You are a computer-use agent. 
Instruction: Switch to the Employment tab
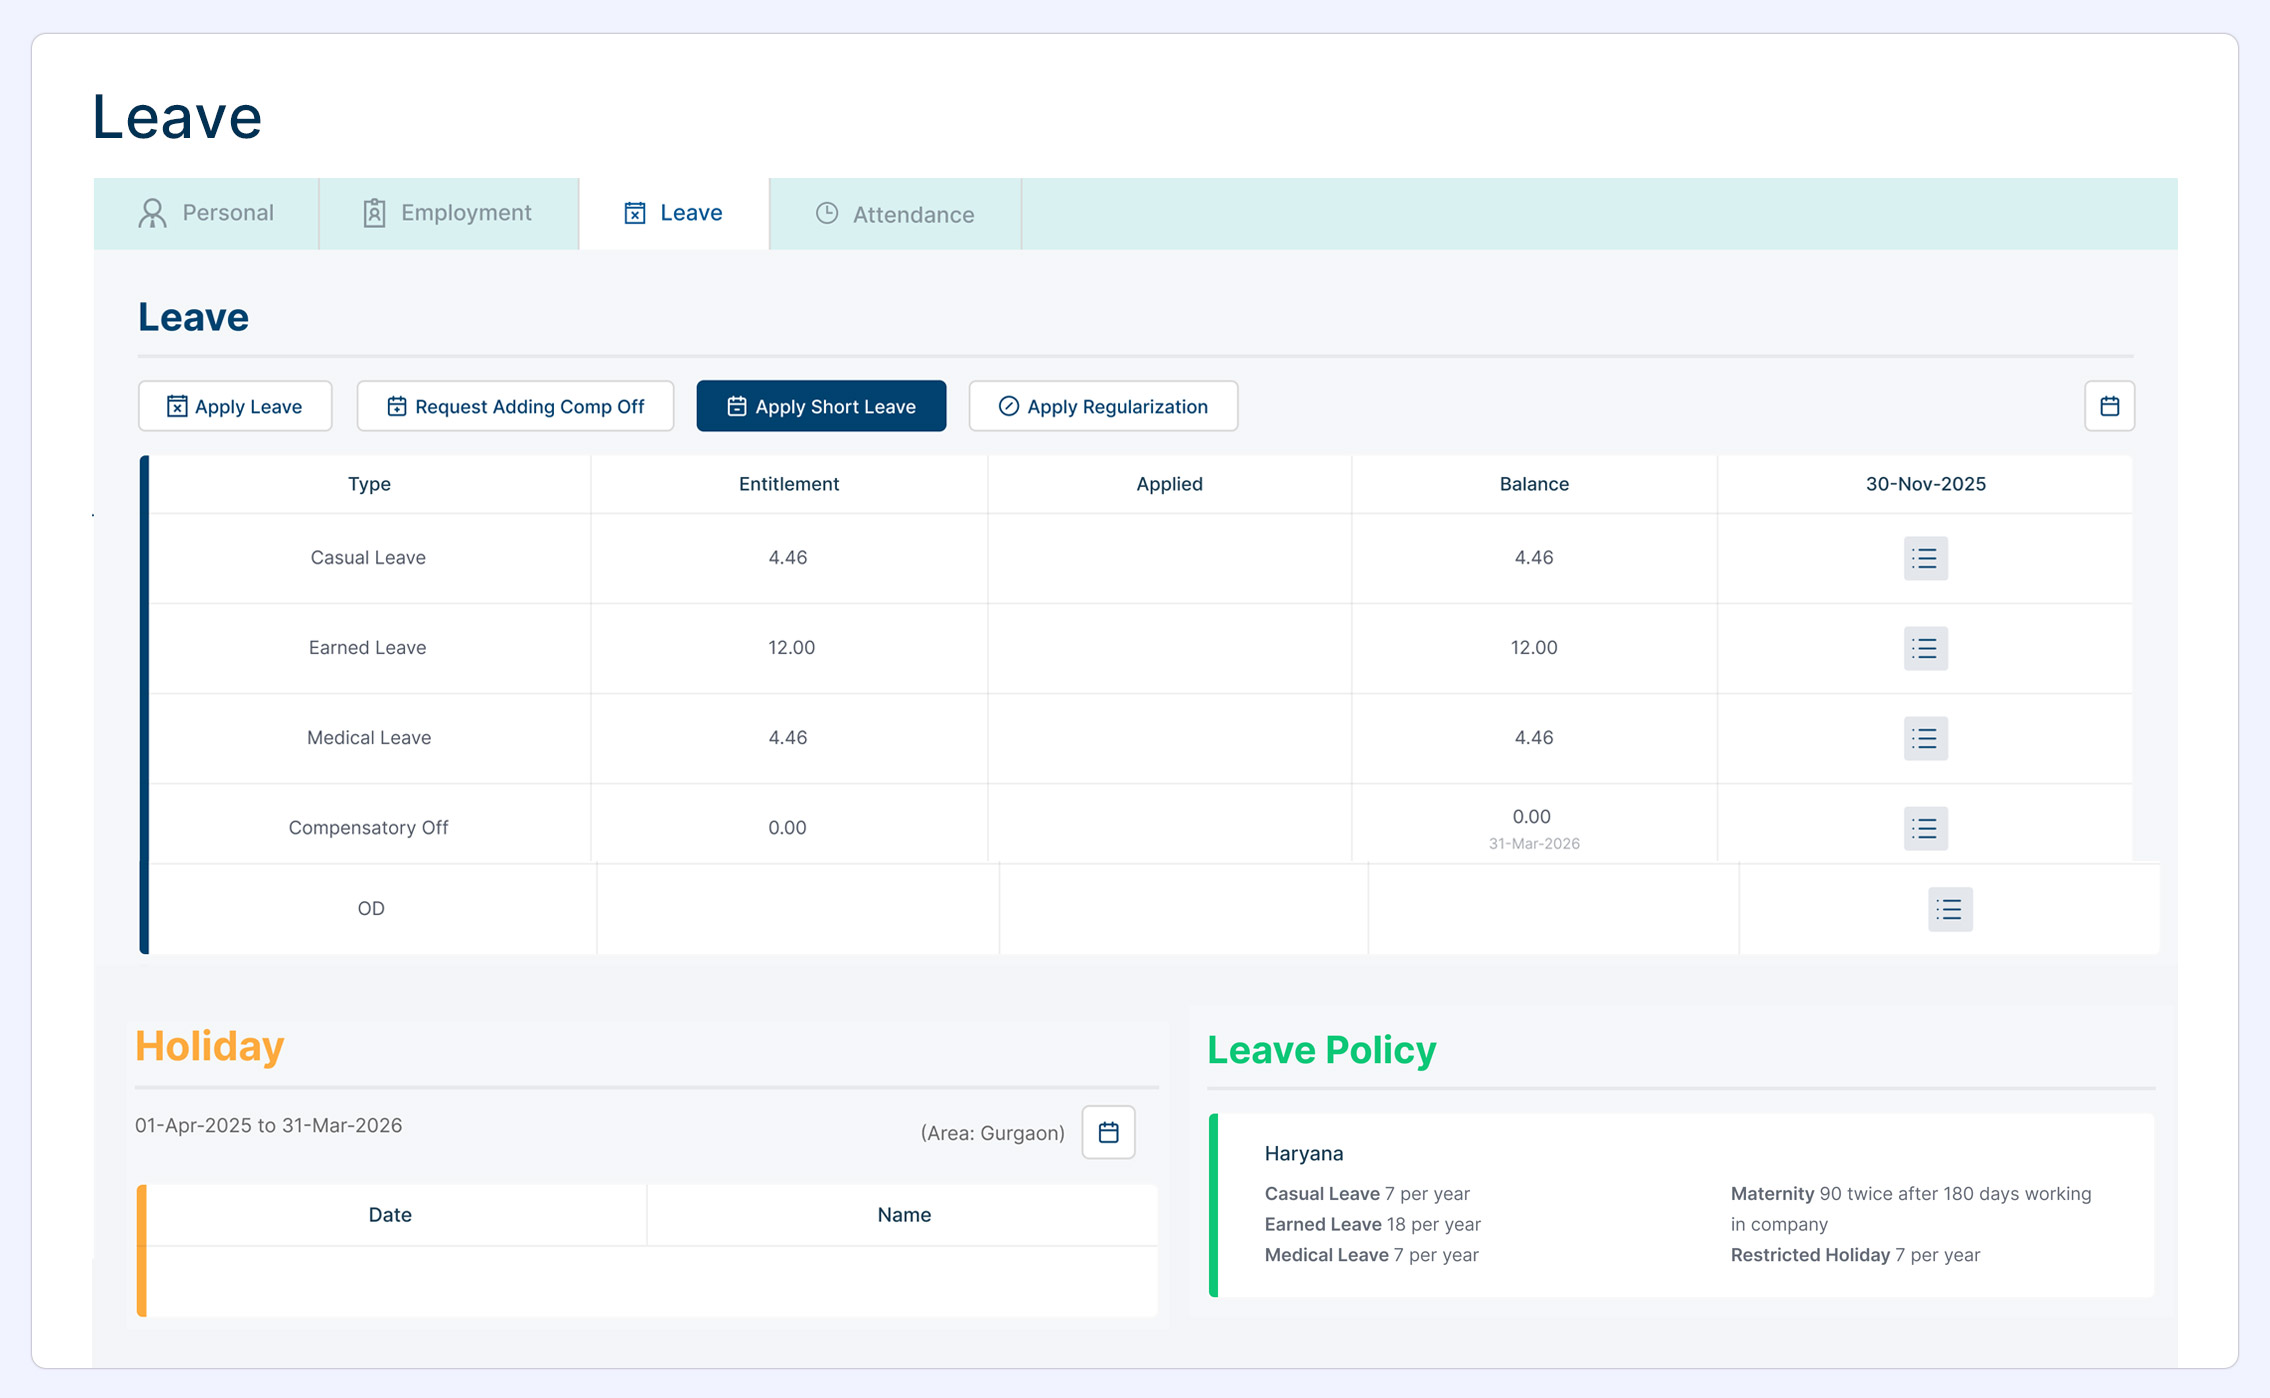pyautogui.click(x=448, y=213)
